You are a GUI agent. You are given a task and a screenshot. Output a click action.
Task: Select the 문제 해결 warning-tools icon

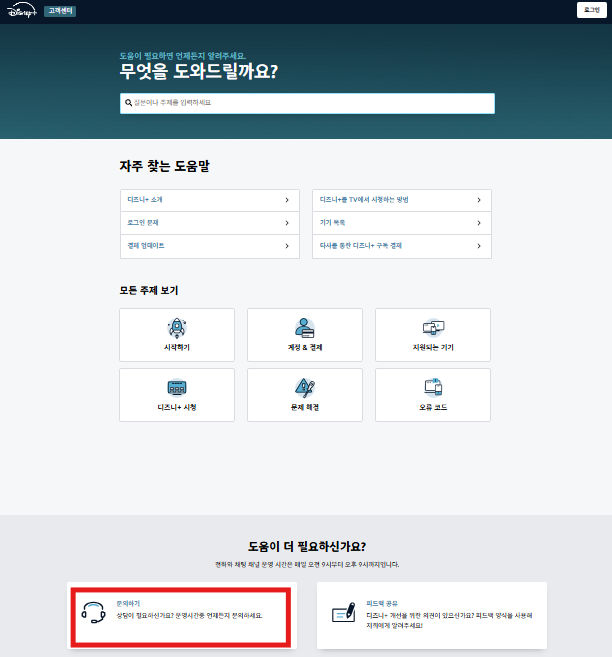click(305, 388)
